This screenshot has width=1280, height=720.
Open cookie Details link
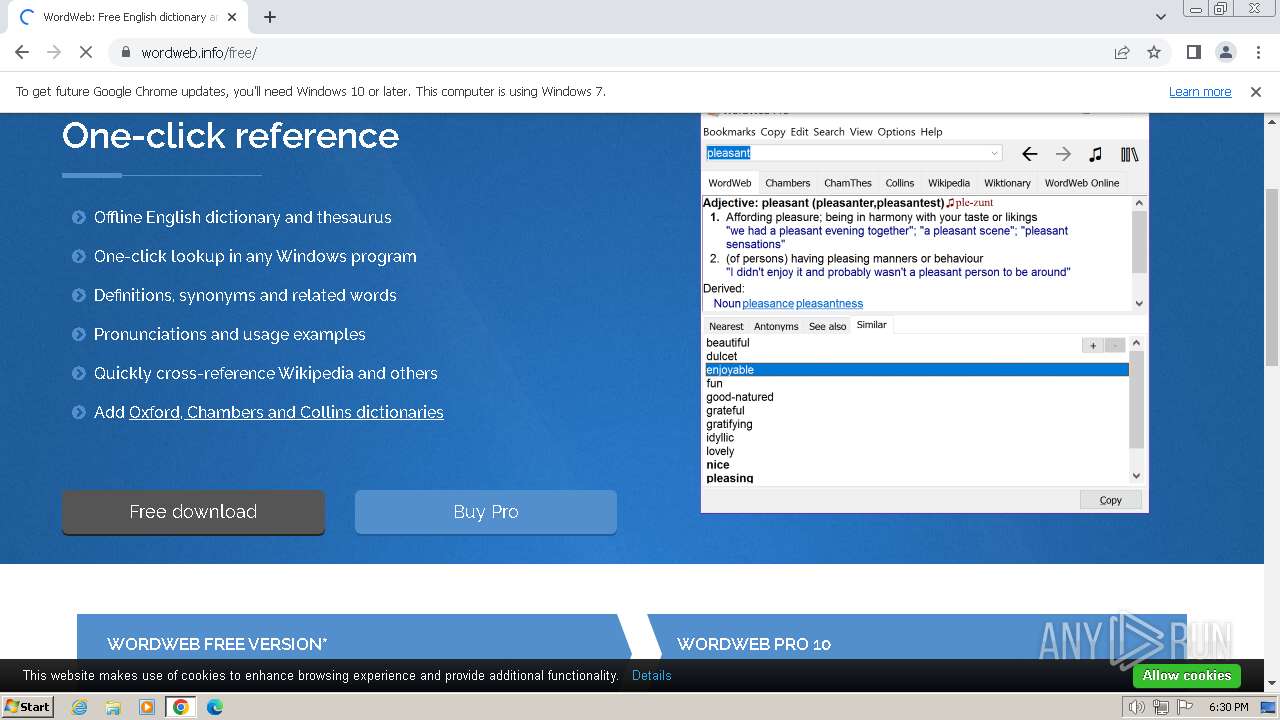(x=652, y=675)
